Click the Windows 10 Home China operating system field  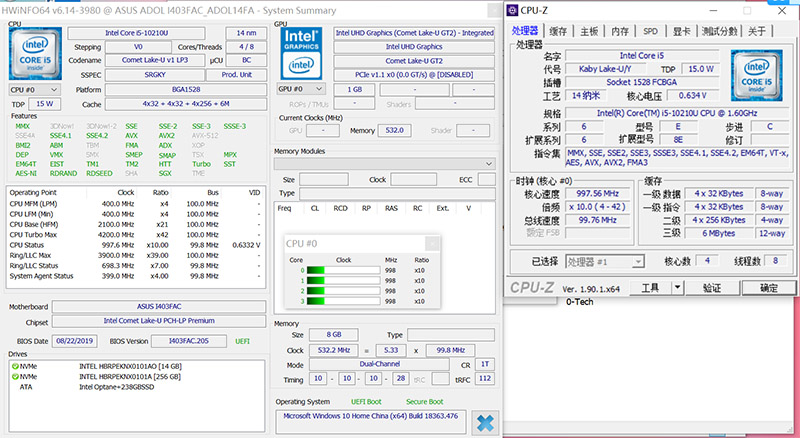[371, 421]
